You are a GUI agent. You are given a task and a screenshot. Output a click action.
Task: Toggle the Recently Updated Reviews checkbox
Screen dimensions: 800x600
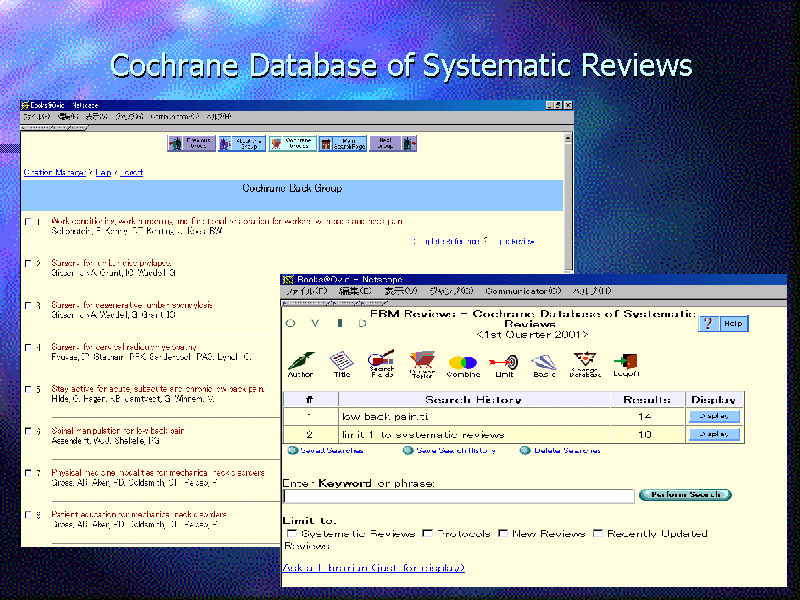point(598,534)
